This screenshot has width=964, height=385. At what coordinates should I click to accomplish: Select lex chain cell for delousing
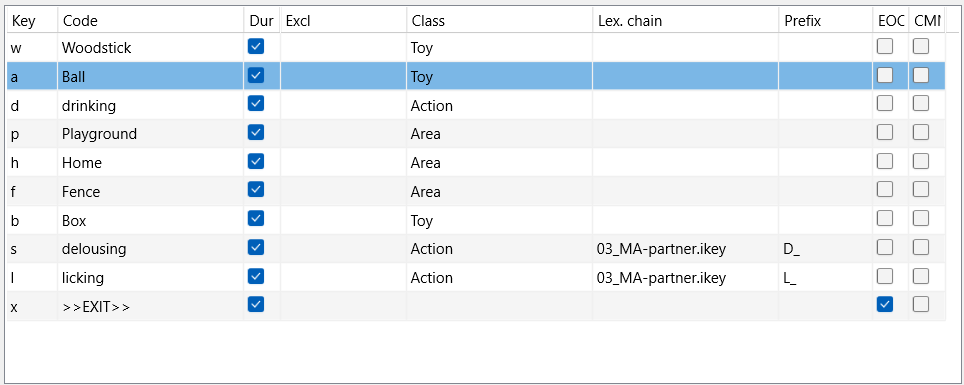(x=685, y=248)
